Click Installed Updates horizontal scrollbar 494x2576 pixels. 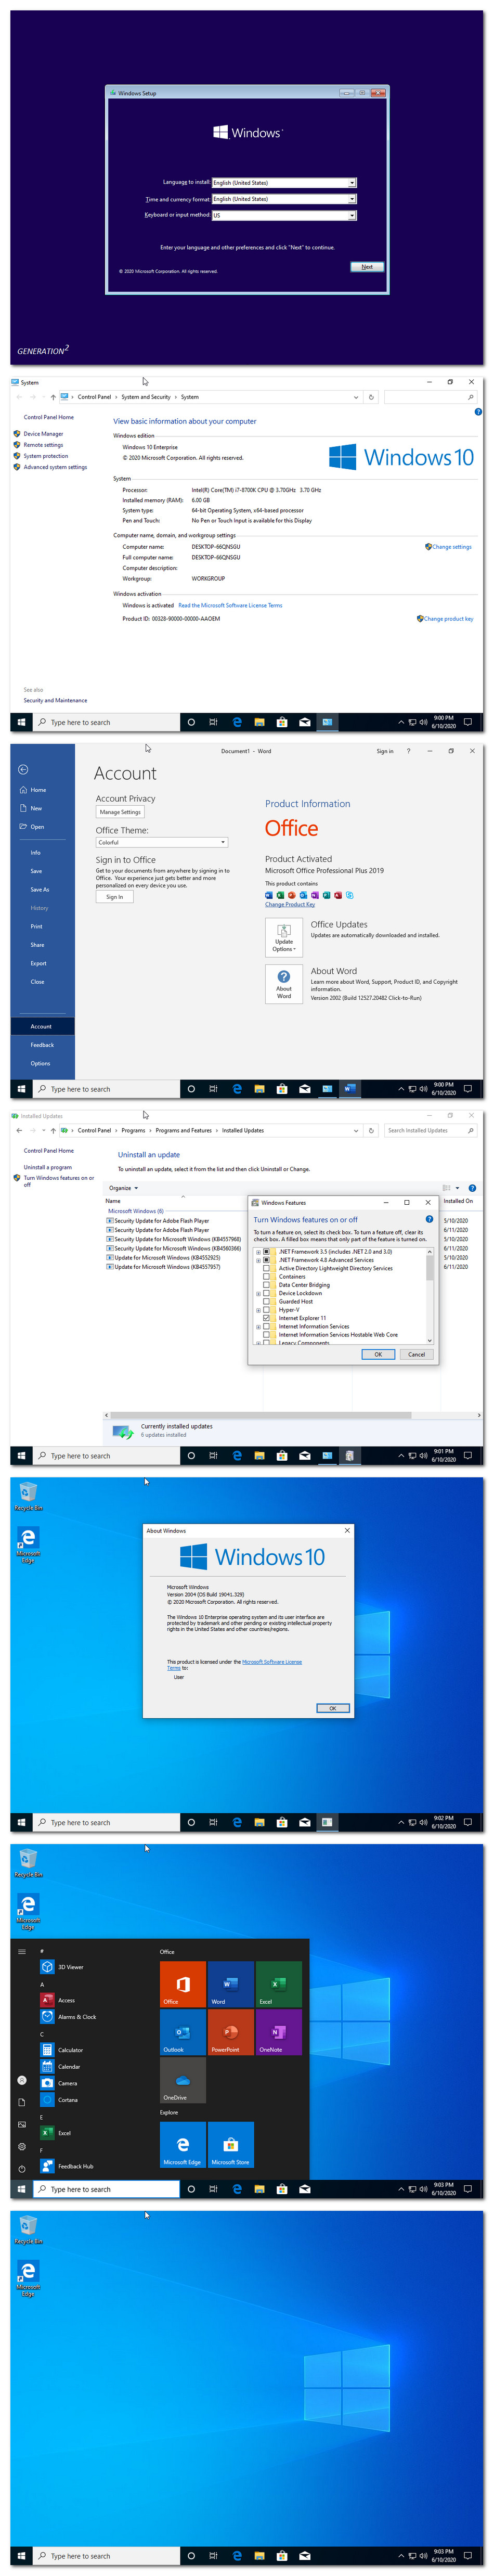point(293,1415)
